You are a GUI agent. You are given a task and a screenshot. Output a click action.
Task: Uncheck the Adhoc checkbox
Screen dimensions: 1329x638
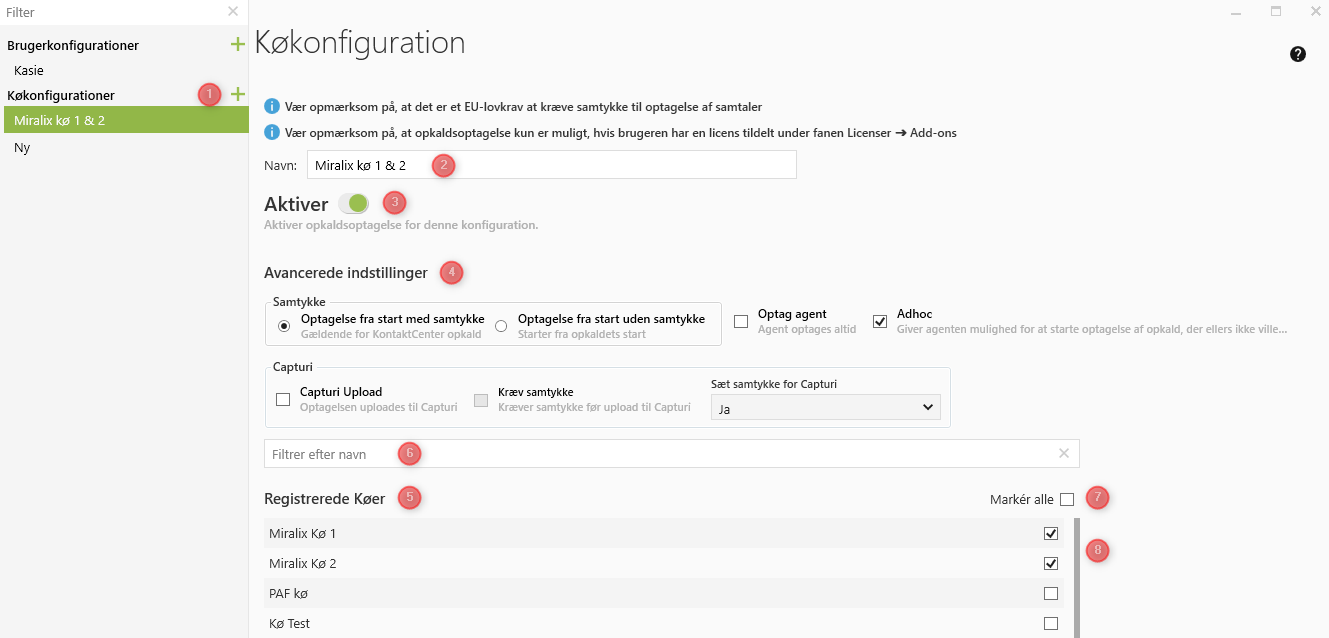tap(880, 321)
